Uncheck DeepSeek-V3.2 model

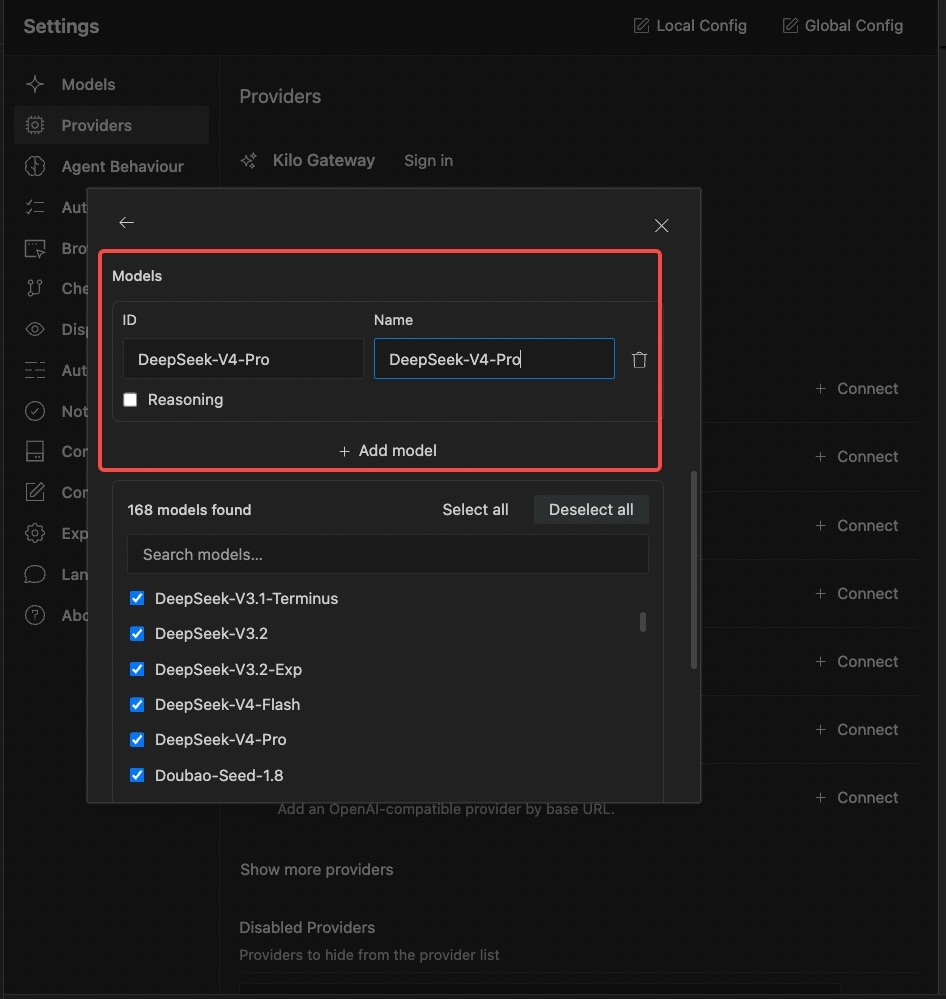[x=137, y=633]
